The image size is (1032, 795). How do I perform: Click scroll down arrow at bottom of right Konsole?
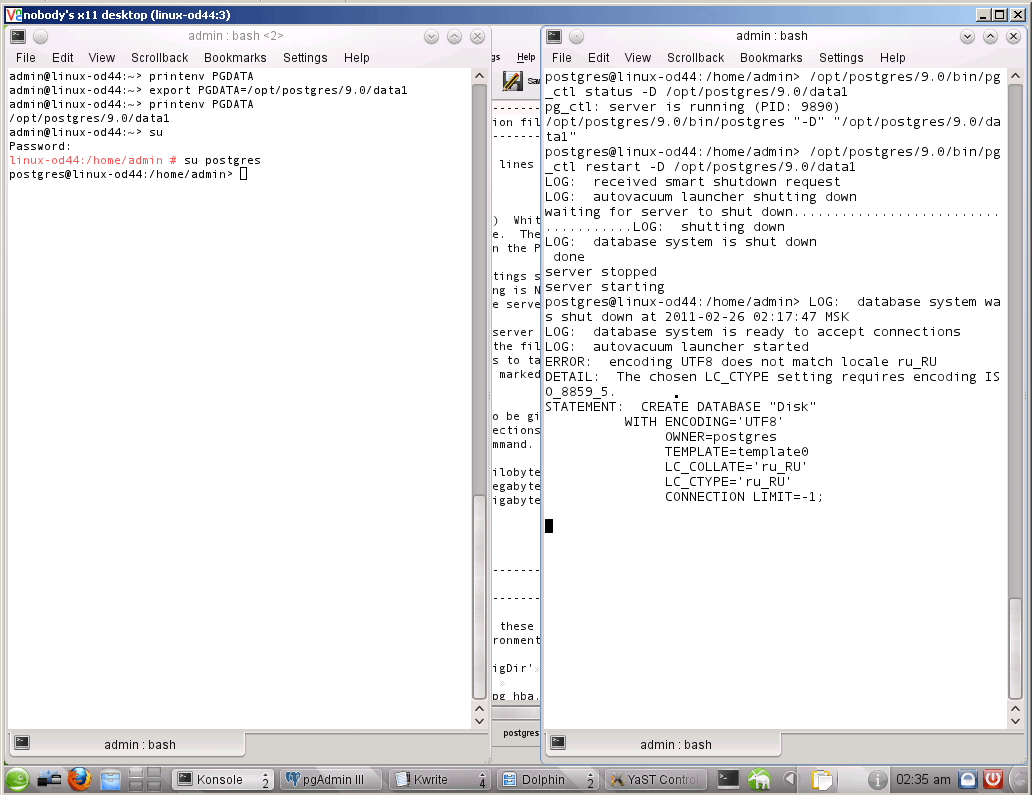click(x=1016, y=721)
